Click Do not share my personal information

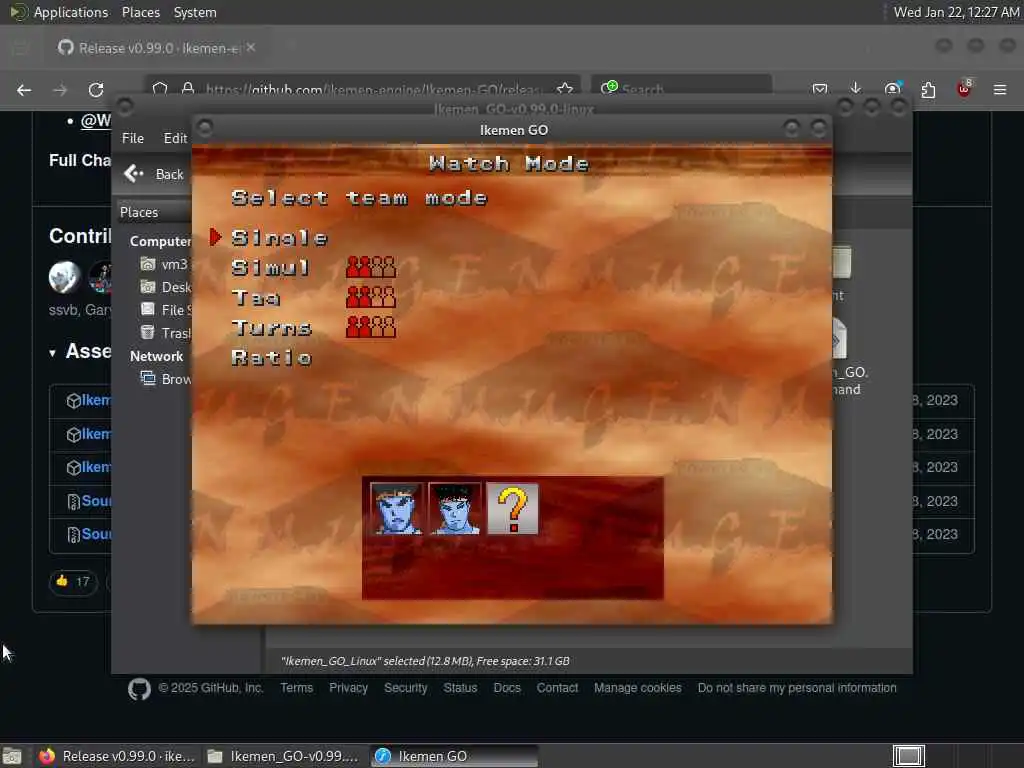[797, 688]
